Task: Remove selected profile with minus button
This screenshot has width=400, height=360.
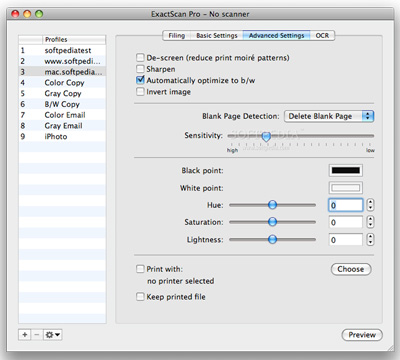Action: click(37, 334)
